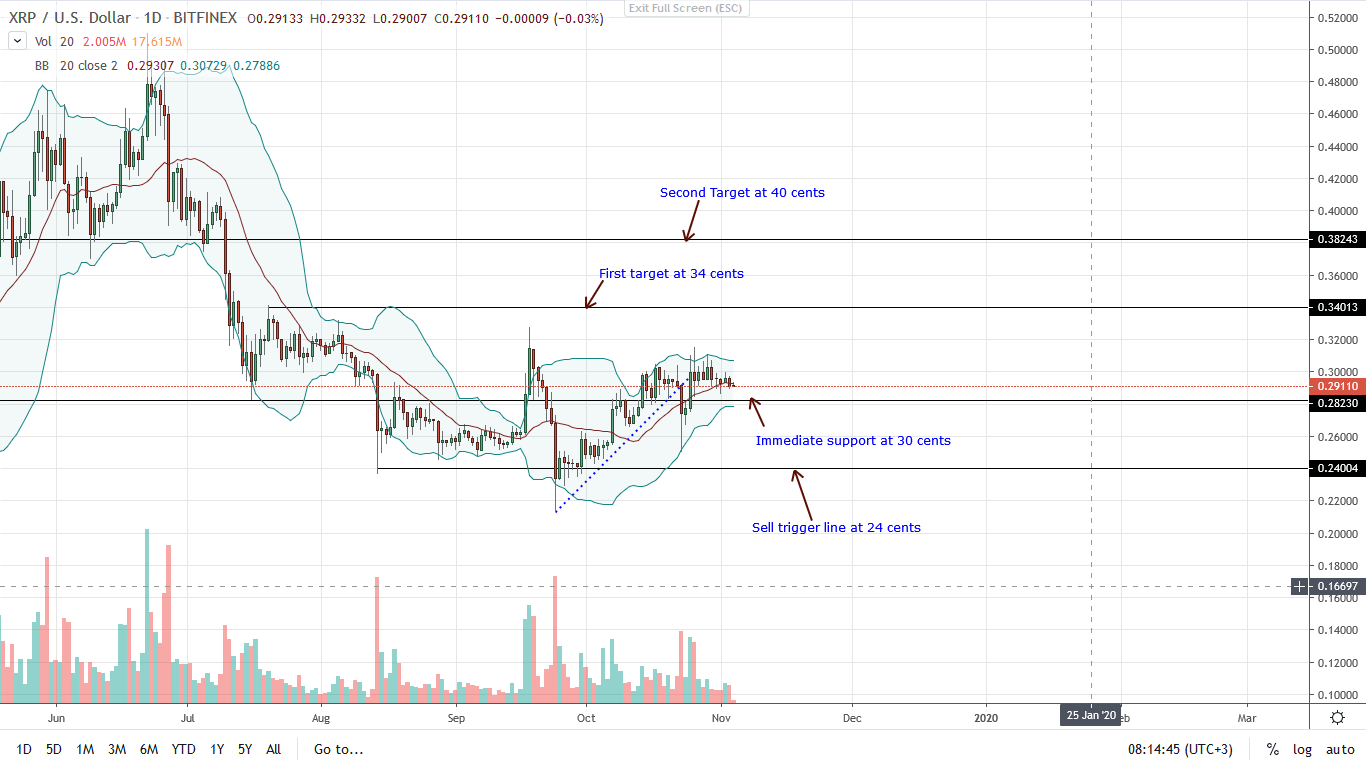Select the All date range
Viewport: 1366px width, 768px height.
point(273,749)
